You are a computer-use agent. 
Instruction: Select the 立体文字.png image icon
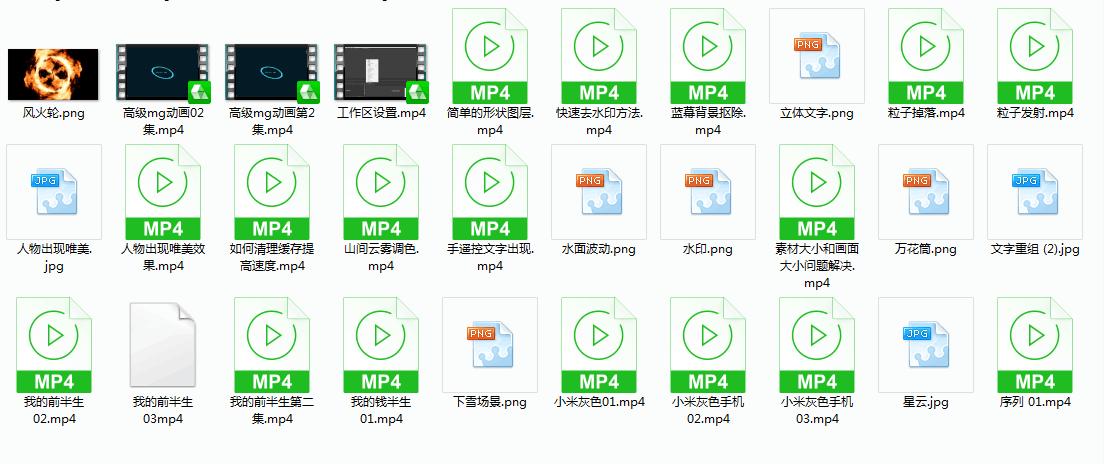coord(817,56)
